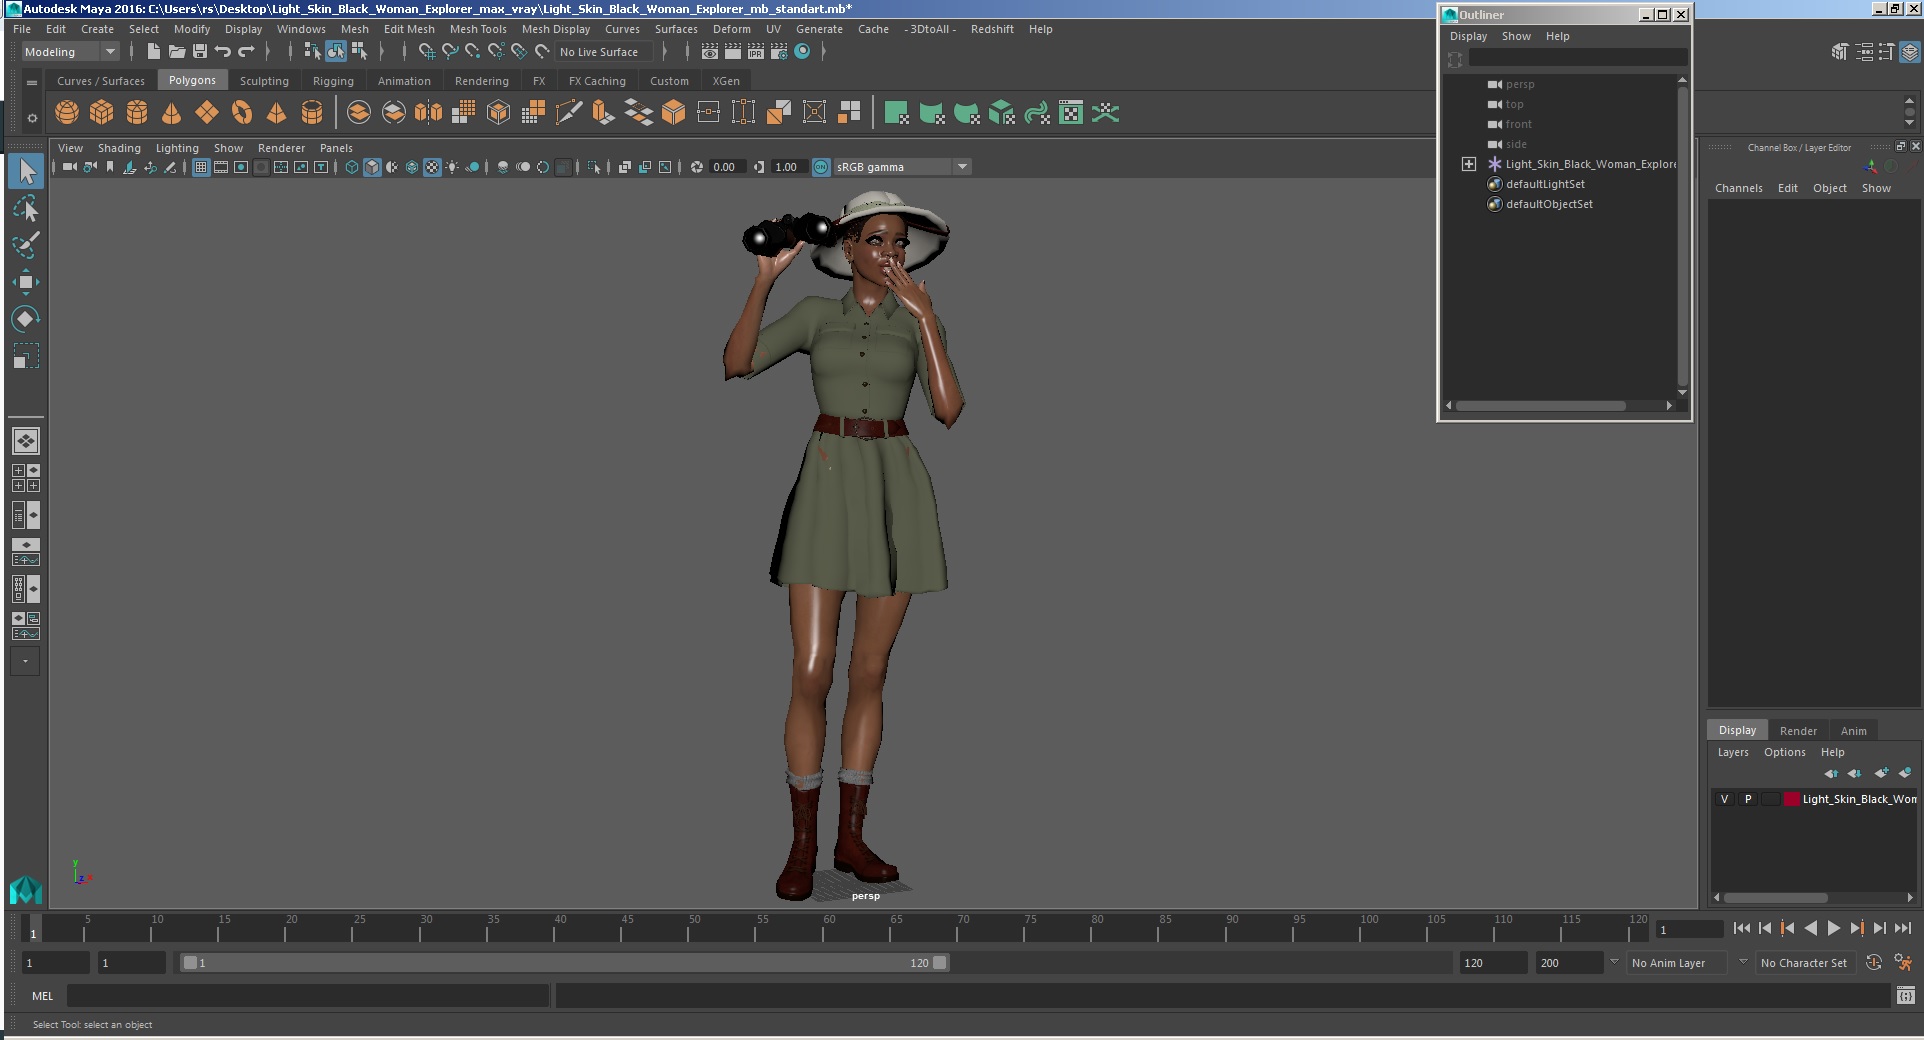Viewport: 1924px width, 1040px height.
Task: Open Outliner Display menu
Action: coord(1468,36)
